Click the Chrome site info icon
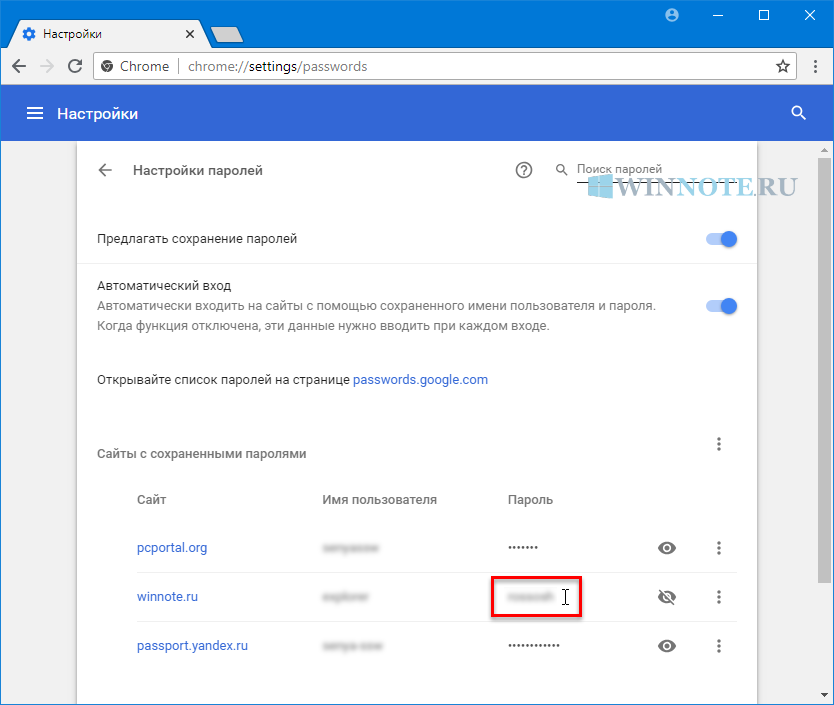Image resolution: width=834 pixels, height=705 pixels. tap(107, 66)
